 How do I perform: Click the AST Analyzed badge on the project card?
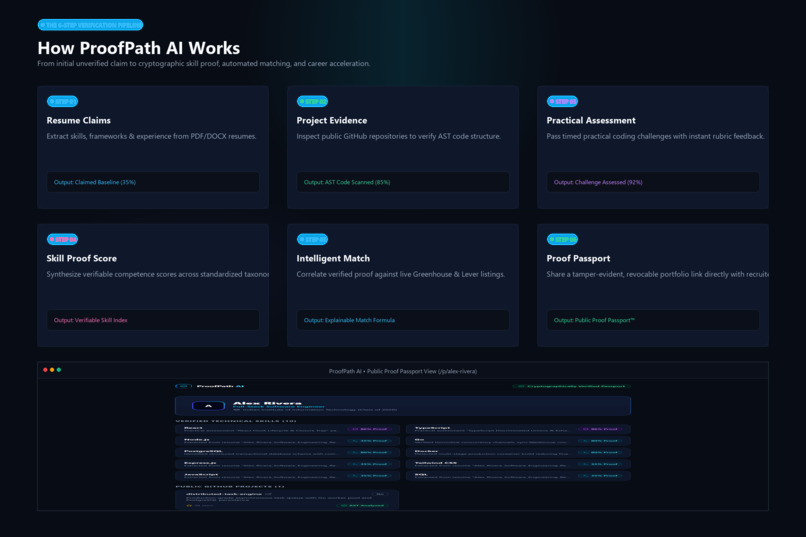coord(363,505)
